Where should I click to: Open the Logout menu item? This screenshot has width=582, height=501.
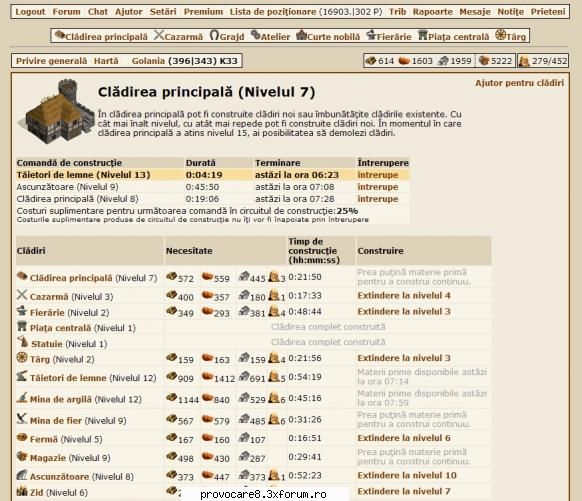[x=30, y=12]
